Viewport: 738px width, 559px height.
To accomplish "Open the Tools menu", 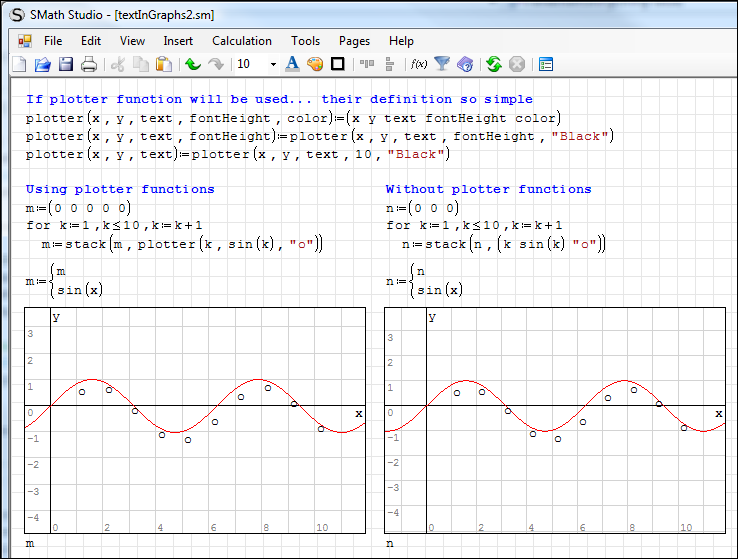I will [x=305, y=41].
